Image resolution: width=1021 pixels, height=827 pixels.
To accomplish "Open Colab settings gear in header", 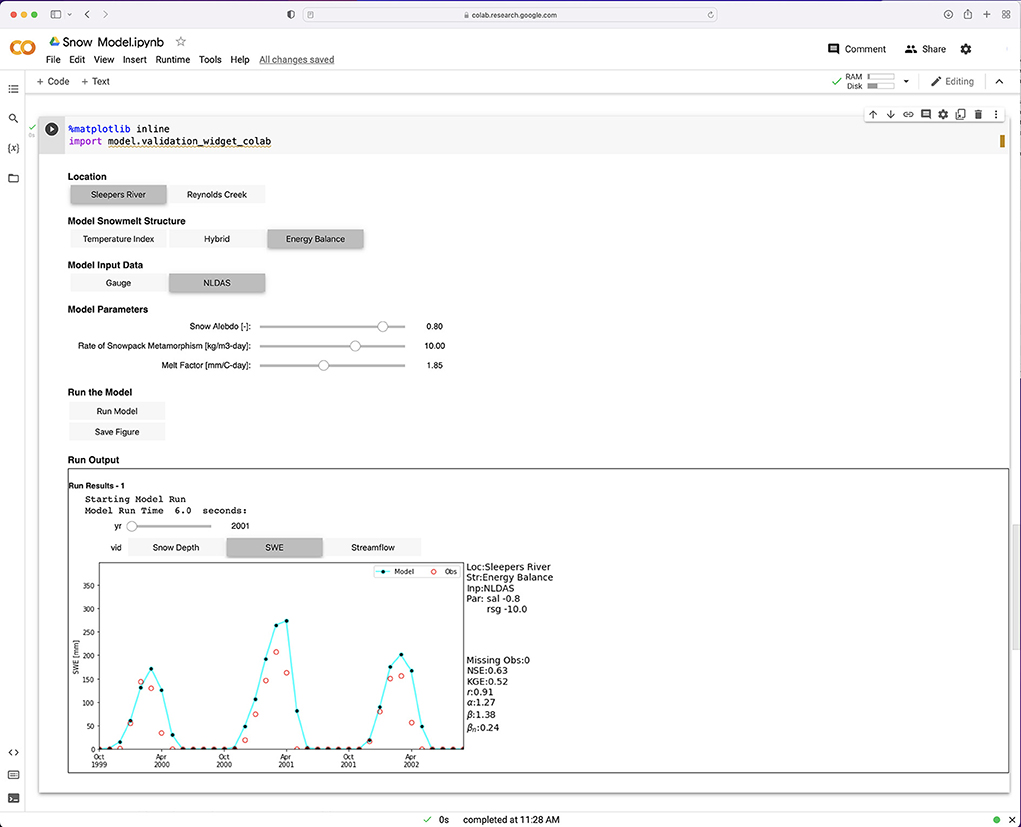I will (x=966, y=49).
